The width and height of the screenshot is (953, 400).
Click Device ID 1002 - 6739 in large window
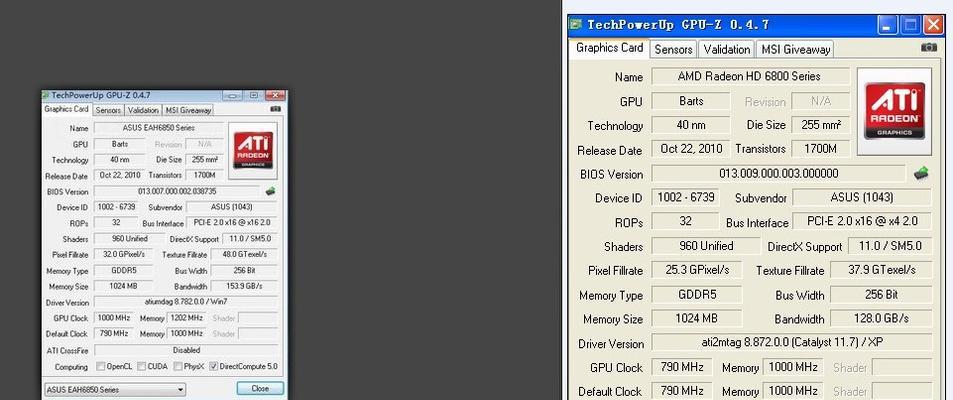point(686,198)
